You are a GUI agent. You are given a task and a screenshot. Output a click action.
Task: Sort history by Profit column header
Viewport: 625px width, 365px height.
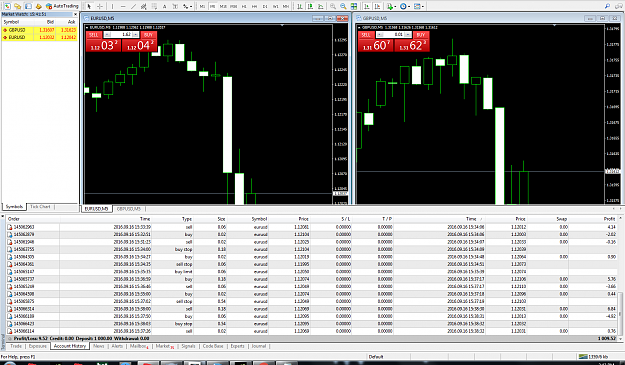pos(609,219)
